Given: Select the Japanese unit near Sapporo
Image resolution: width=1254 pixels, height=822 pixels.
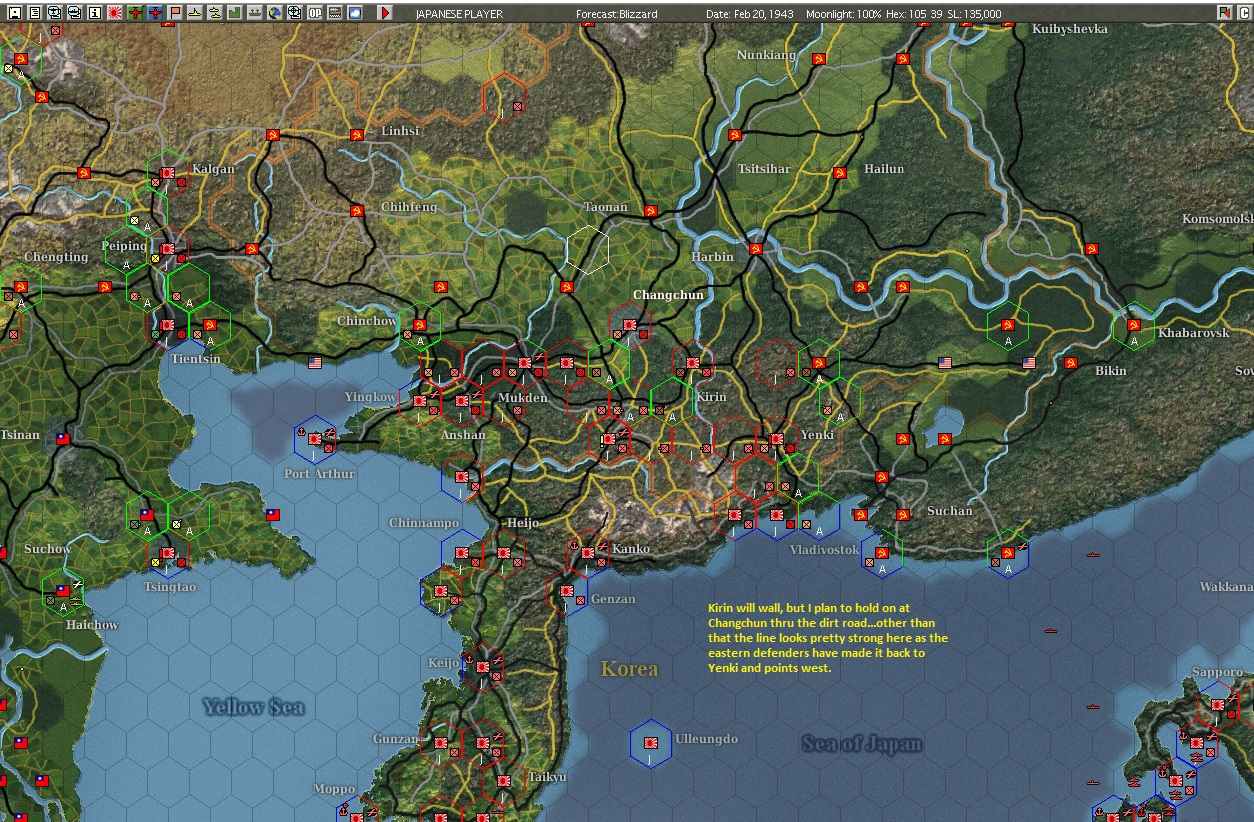Looking at the screenshot, I should [x=1218, y=705].
